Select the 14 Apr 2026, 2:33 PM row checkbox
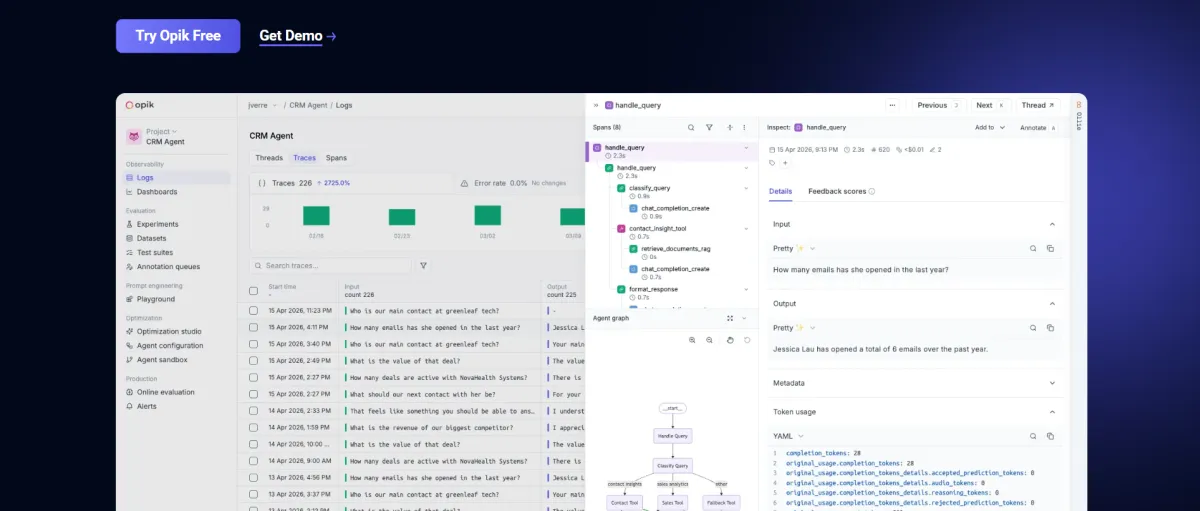1200x511 pixels. (x=254, y=411)
